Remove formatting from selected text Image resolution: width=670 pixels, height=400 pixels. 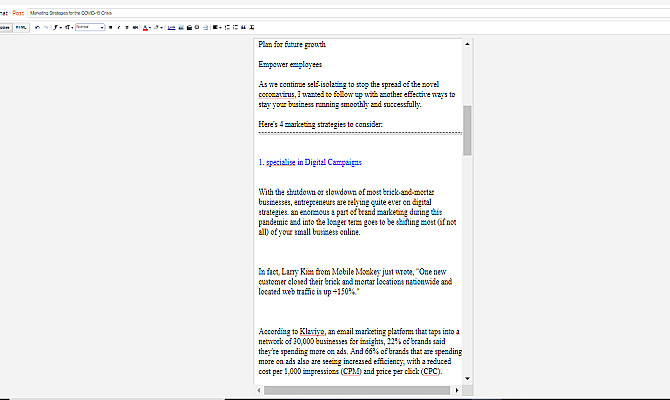click(252, 27)
